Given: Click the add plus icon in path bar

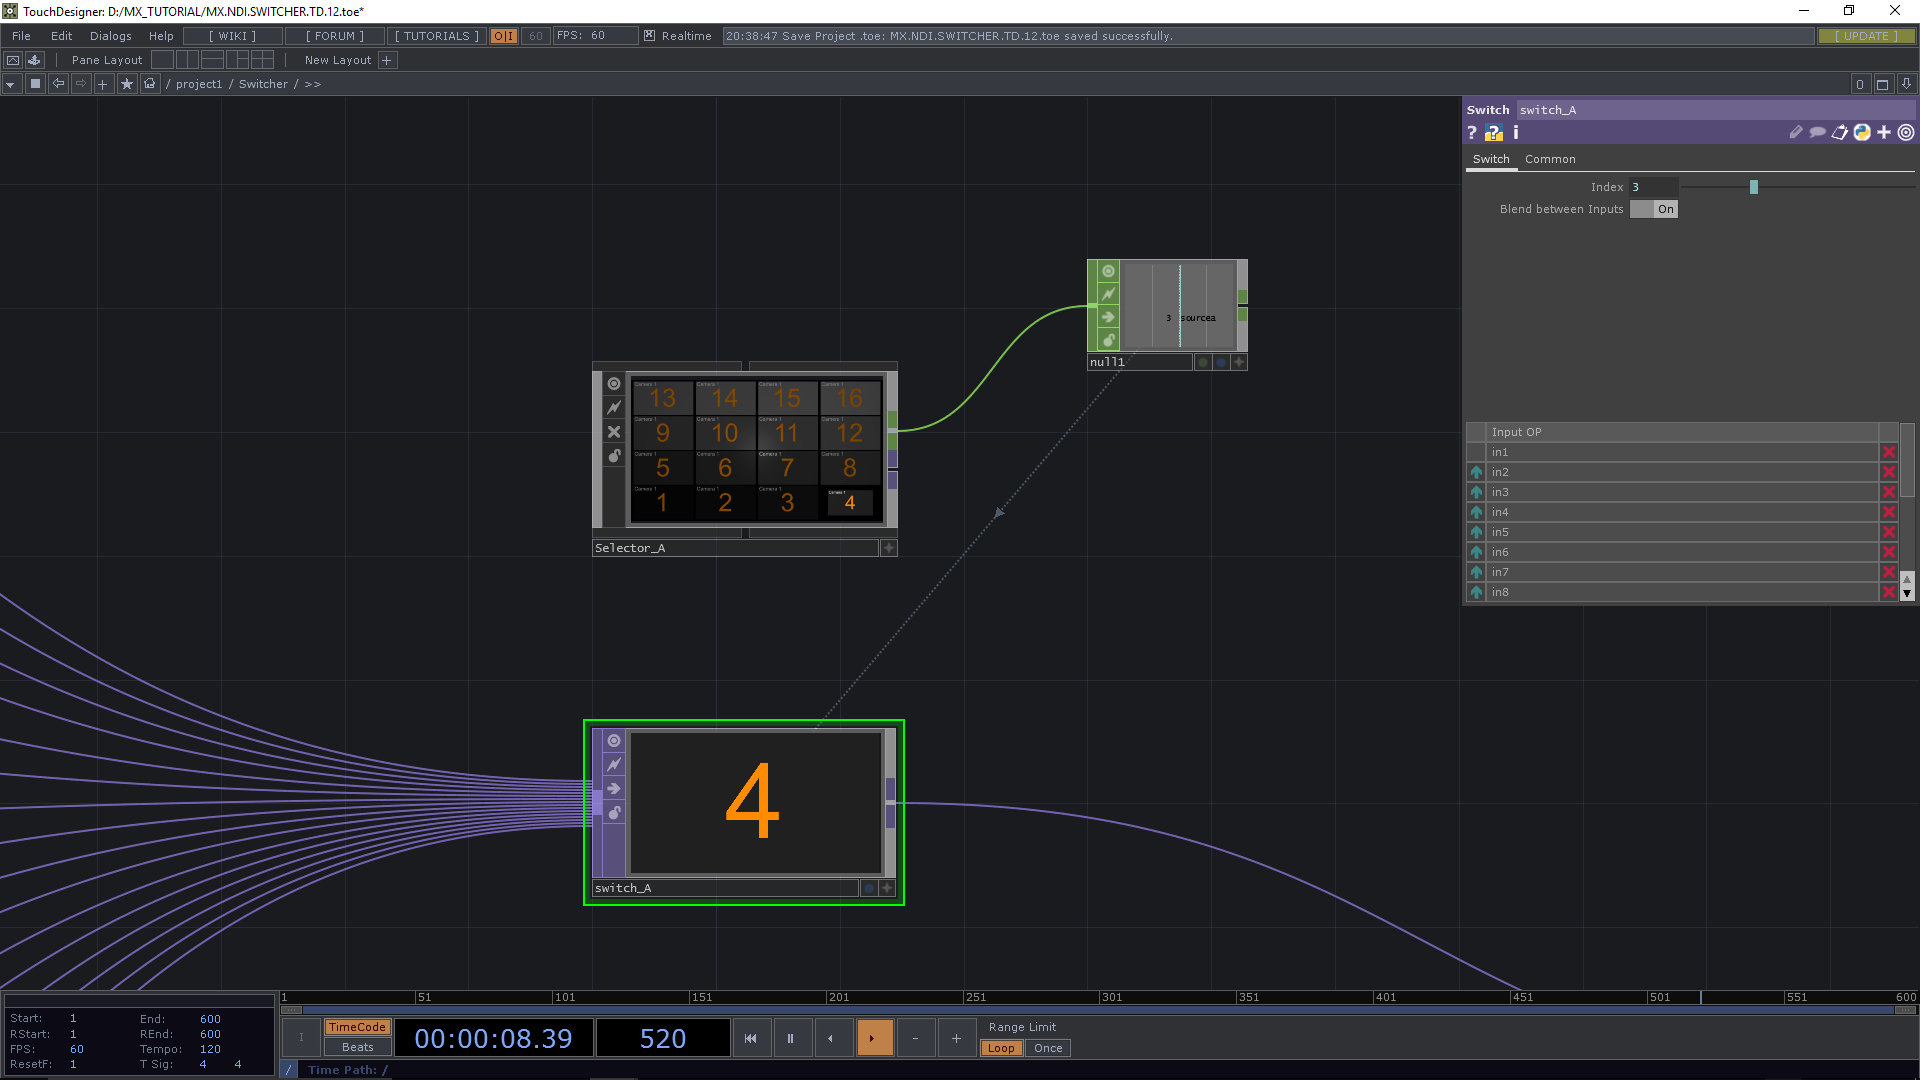Looking at the screenshot, I should tap(102, 84).
